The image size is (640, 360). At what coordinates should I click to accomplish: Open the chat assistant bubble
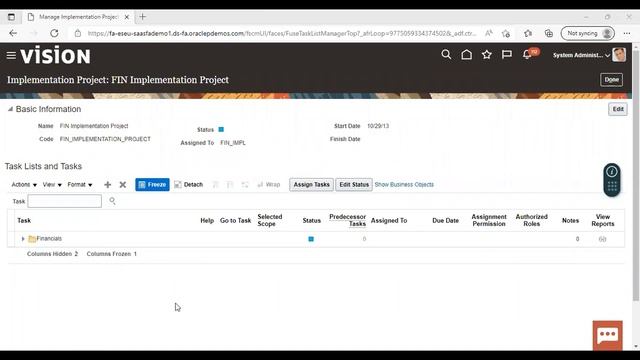pos(608,335)
